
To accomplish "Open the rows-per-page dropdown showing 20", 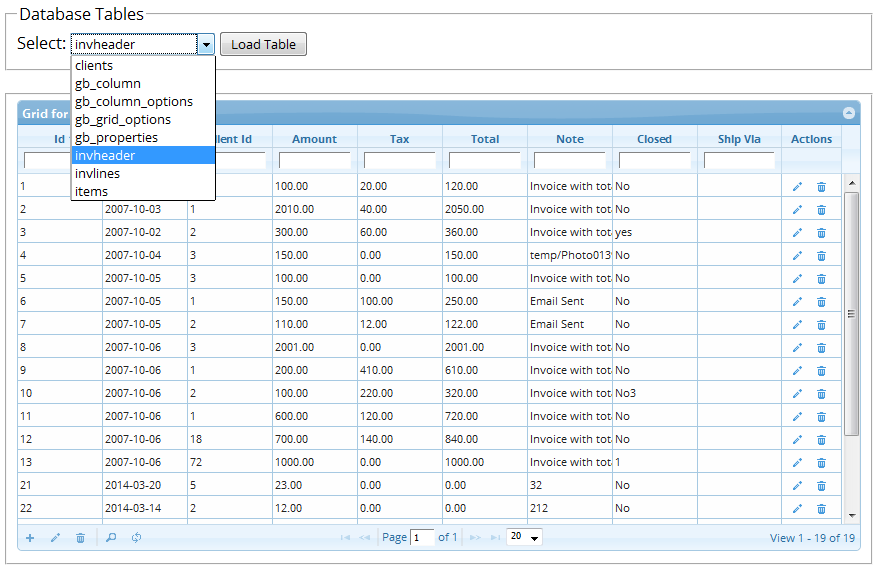I will [524, 537].
